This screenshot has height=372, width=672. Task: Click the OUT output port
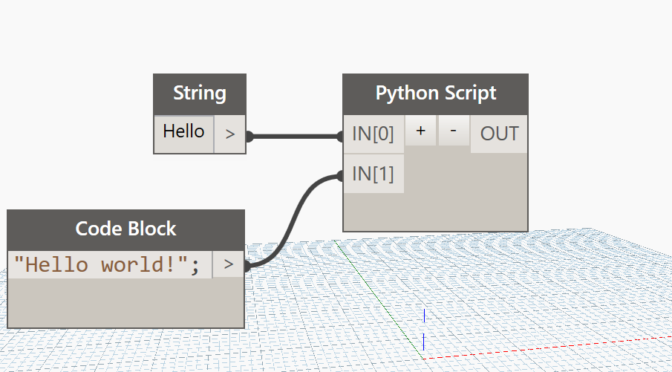click(x=499, y=134)
